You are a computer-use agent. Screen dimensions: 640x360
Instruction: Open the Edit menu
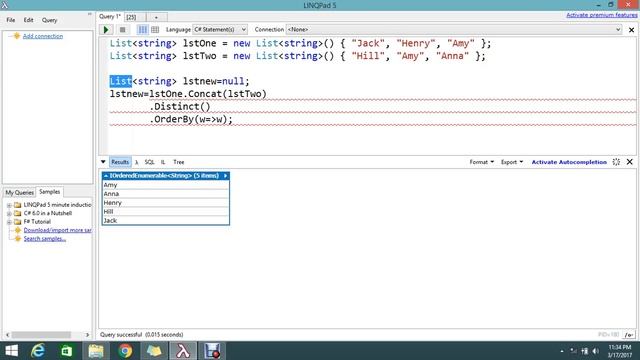click(28, 20)
